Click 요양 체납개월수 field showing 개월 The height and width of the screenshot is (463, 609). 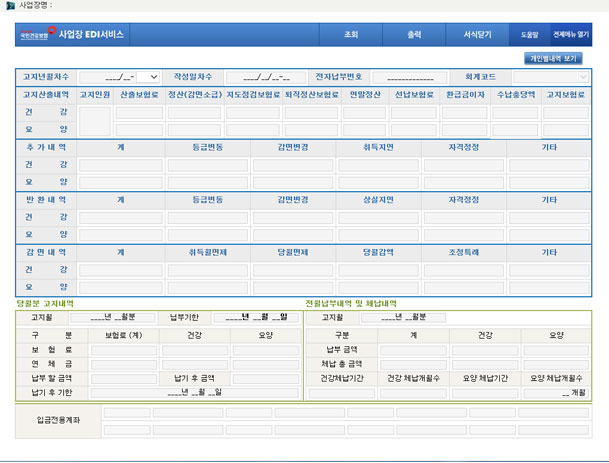[x=556, y=393]
